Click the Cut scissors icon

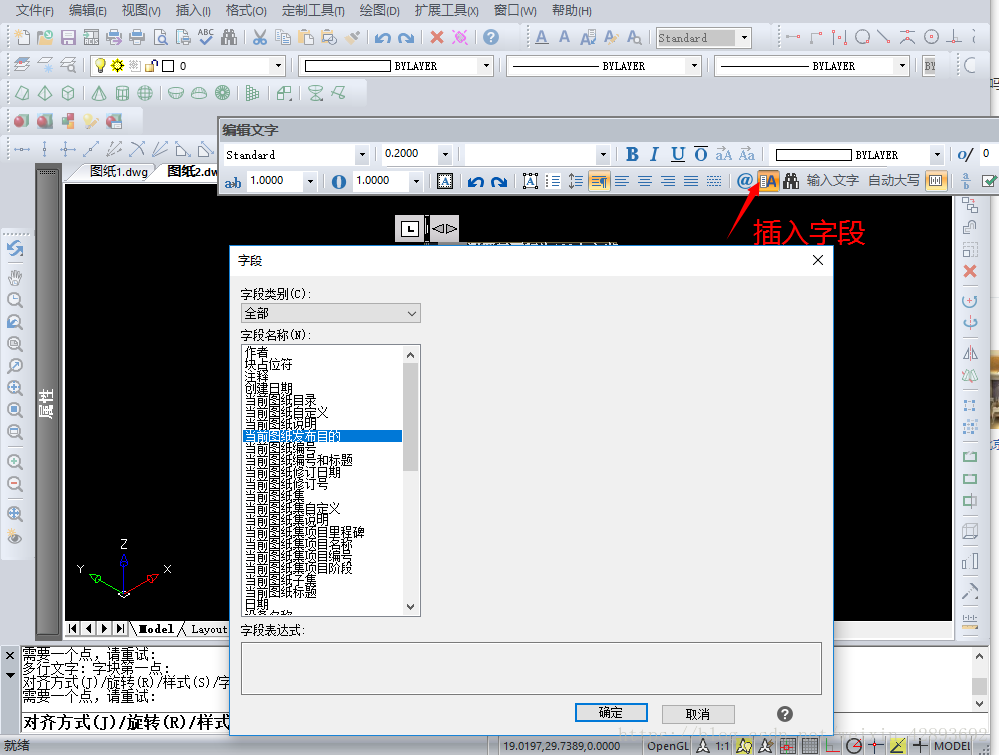[259, 38]
